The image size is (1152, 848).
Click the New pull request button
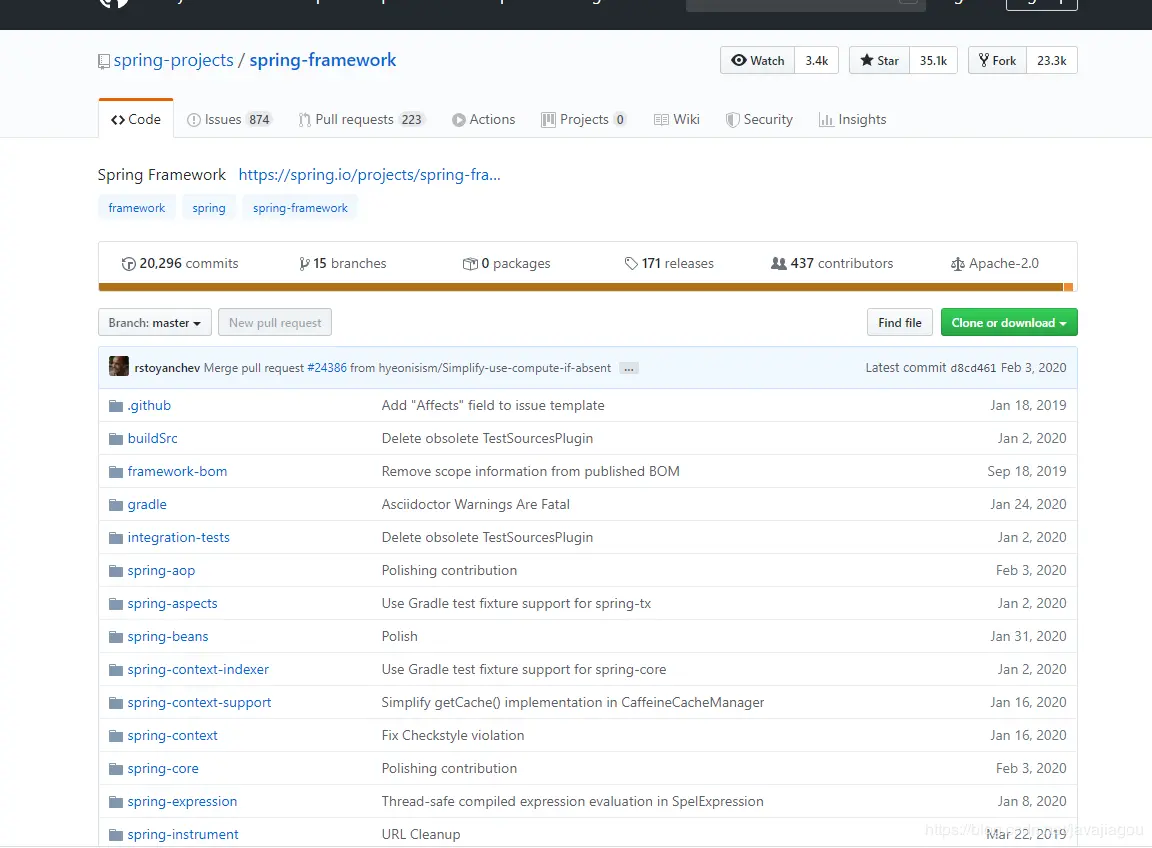[275, 323]
